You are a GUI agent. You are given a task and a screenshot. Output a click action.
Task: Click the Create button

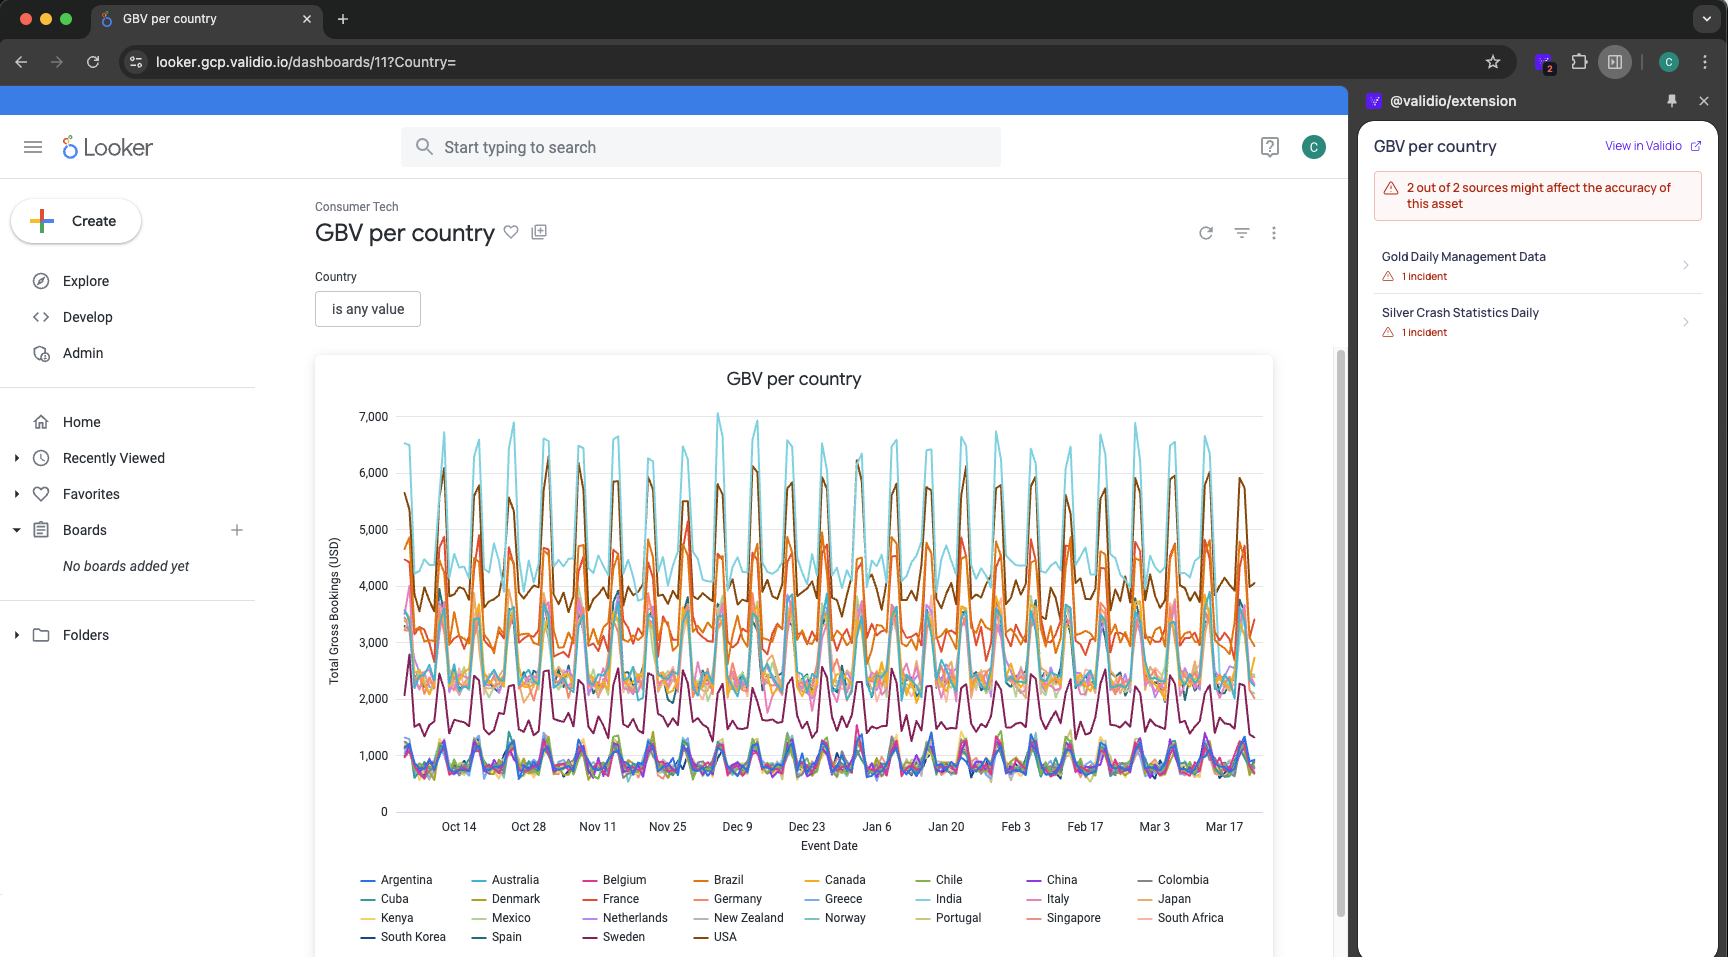click(76, 221)
